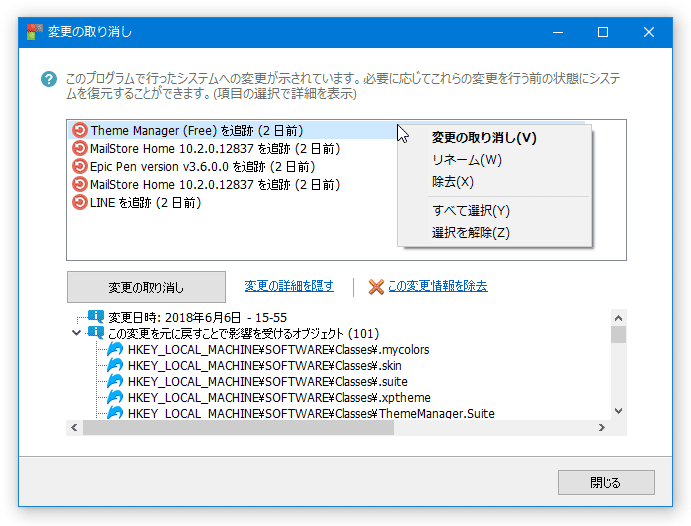Select the HKEY_LOCAL_MACHINE Classes¥.mycolors row
The image size is (691, 526).
[x=278, y=350]
